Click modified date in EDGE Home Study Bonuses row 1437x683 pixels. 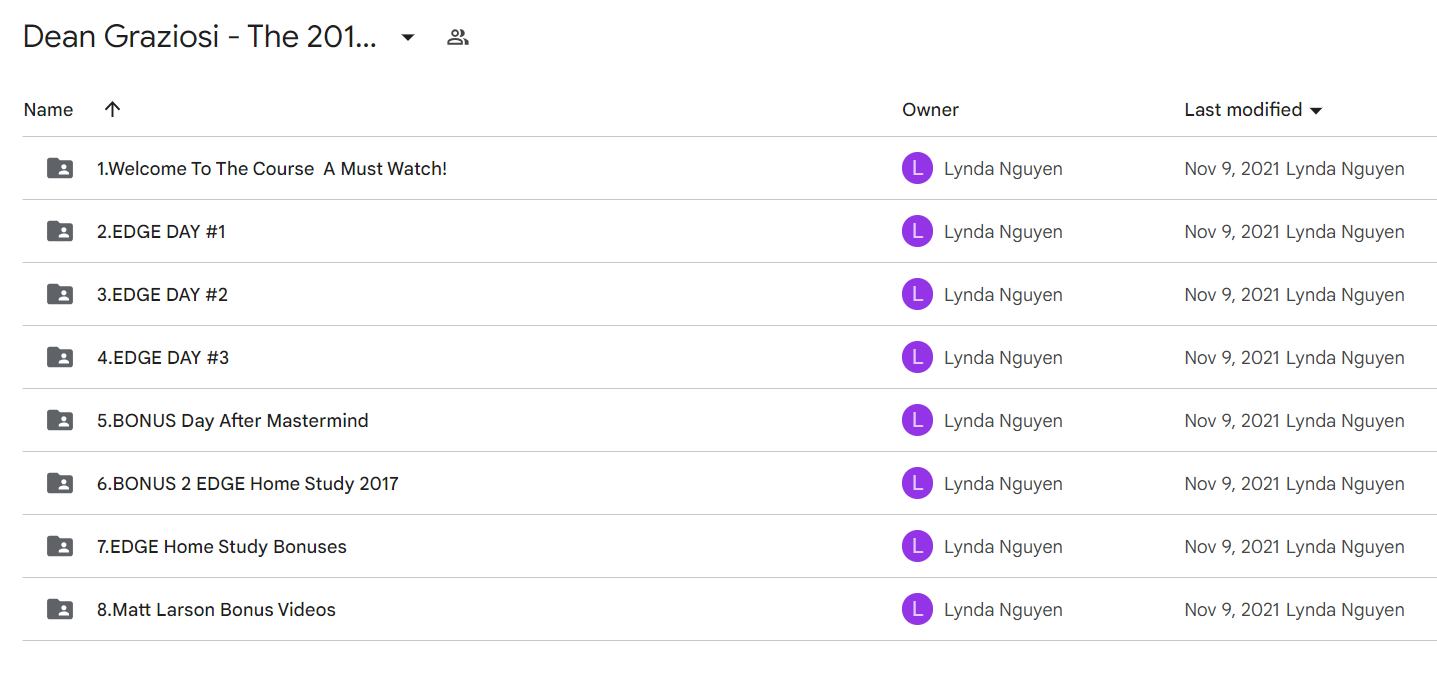1233,547
